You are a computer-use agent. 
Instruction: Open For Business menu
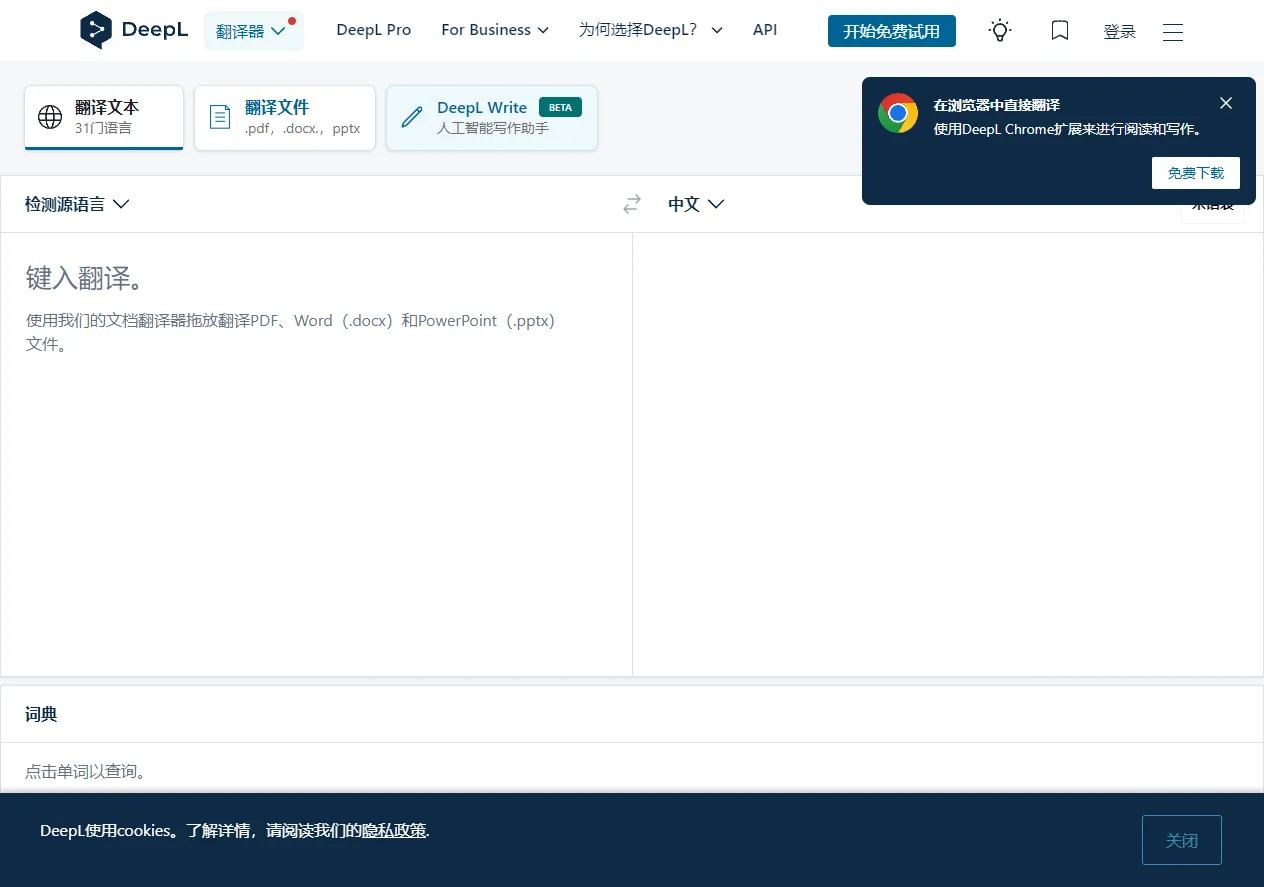495,30
